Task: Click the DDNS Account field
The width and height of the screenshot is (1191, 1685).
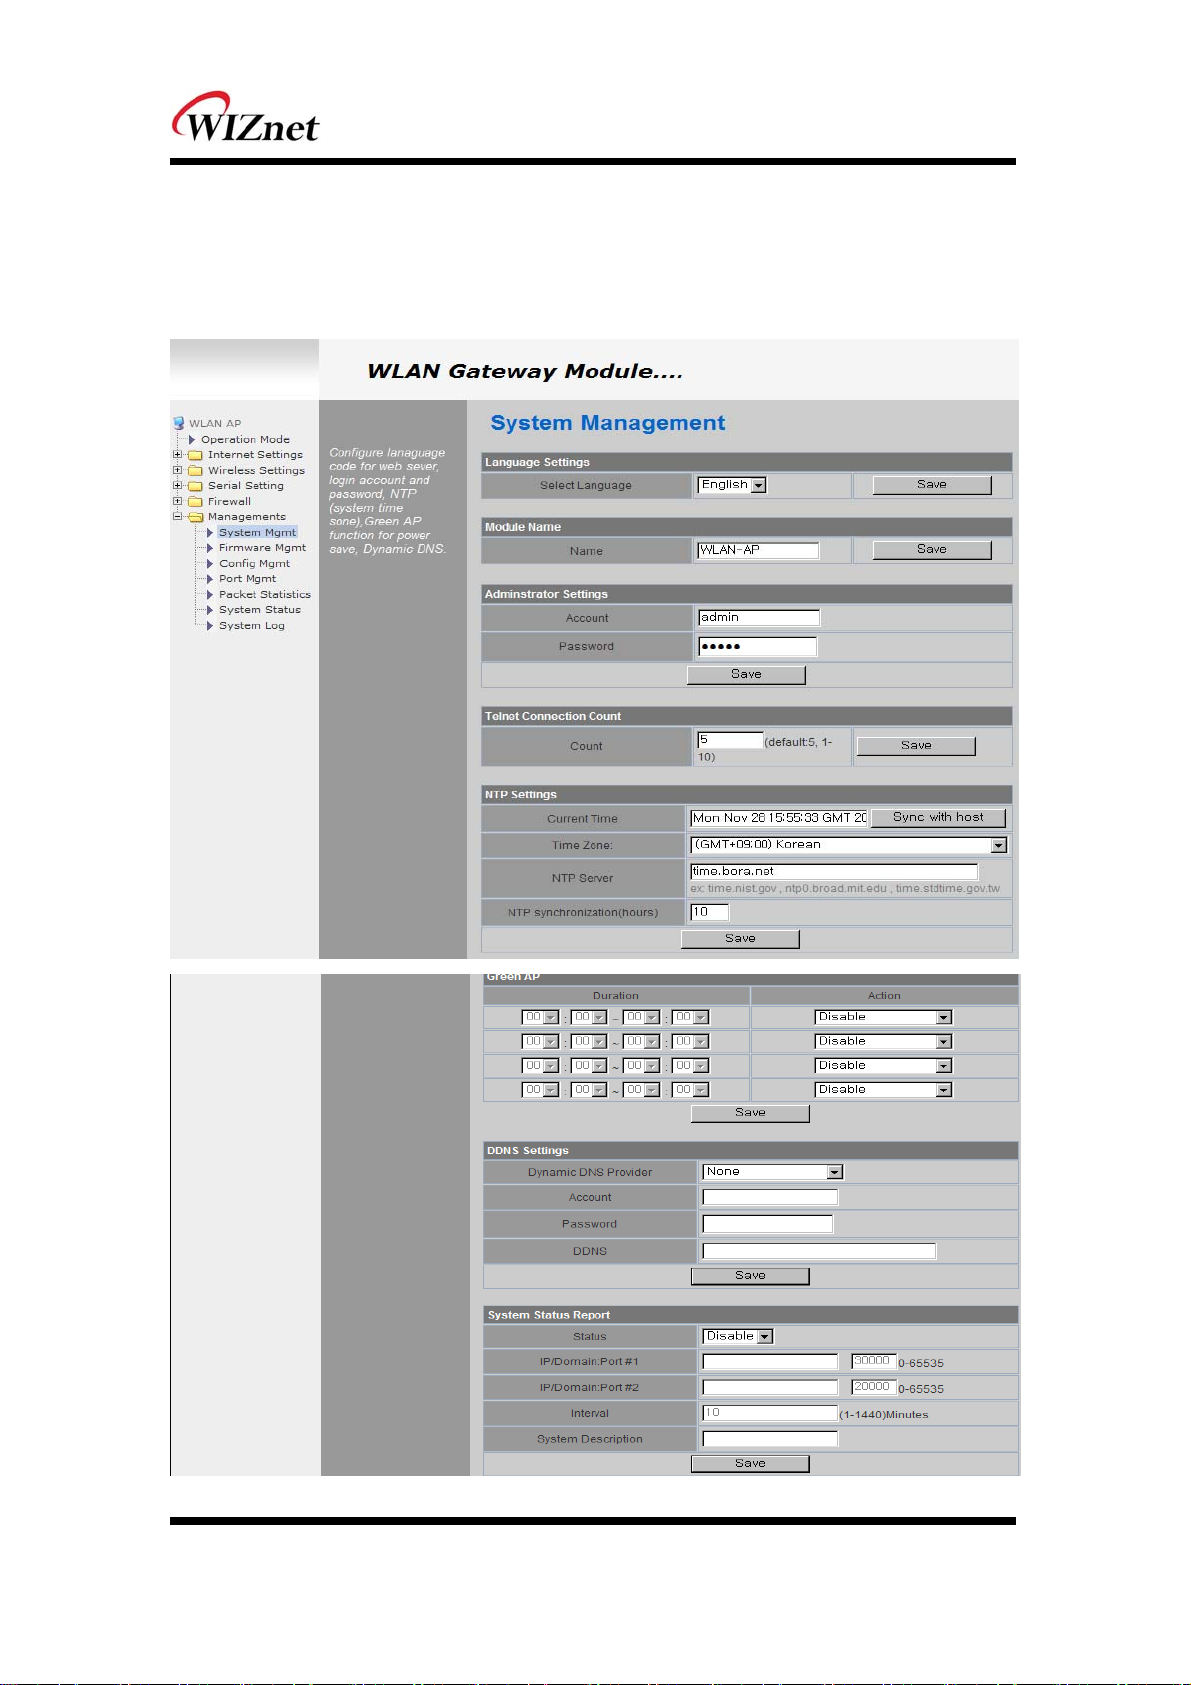Action: (x=770, y=1197)
